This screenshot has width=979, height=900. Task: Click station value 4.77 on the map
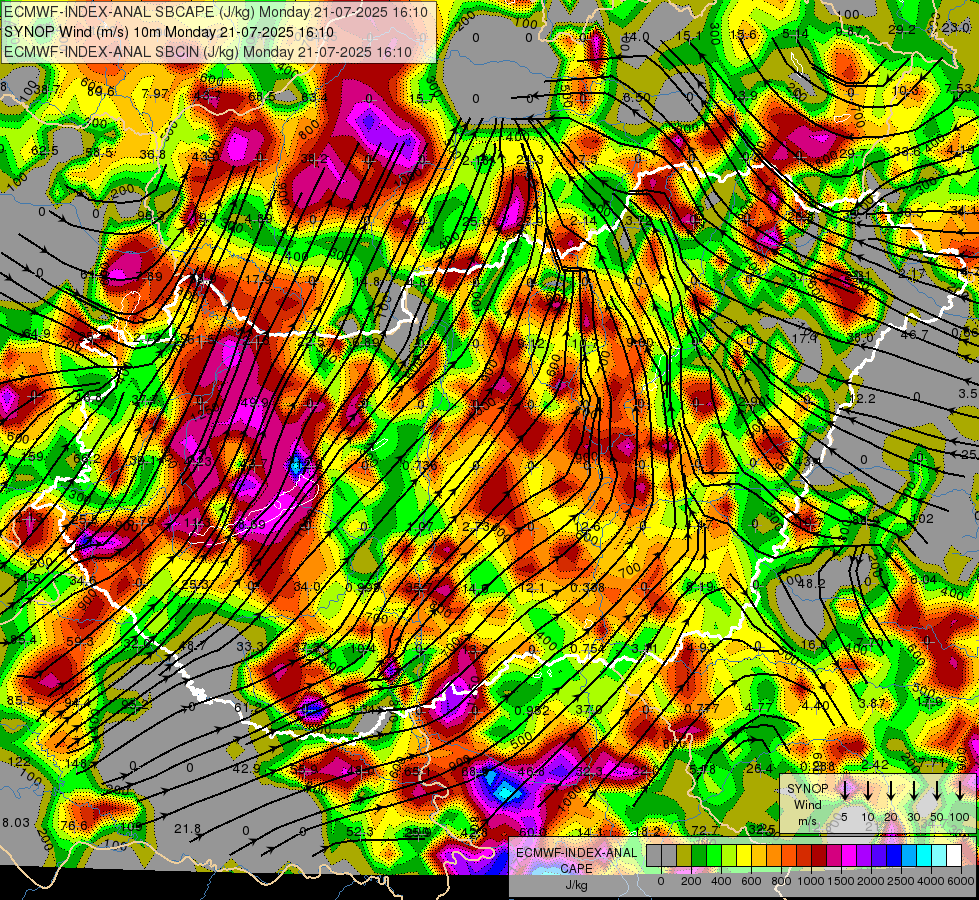(759, 708)
